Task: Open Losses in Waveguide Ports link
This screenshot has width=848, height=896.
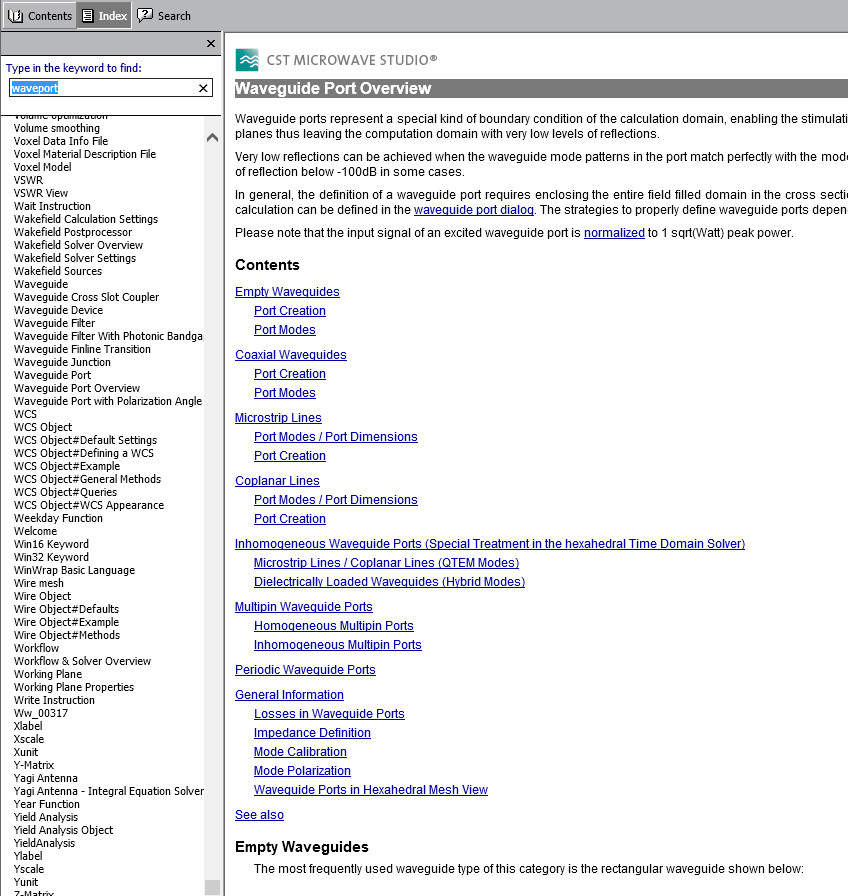Action: [329, 714]
